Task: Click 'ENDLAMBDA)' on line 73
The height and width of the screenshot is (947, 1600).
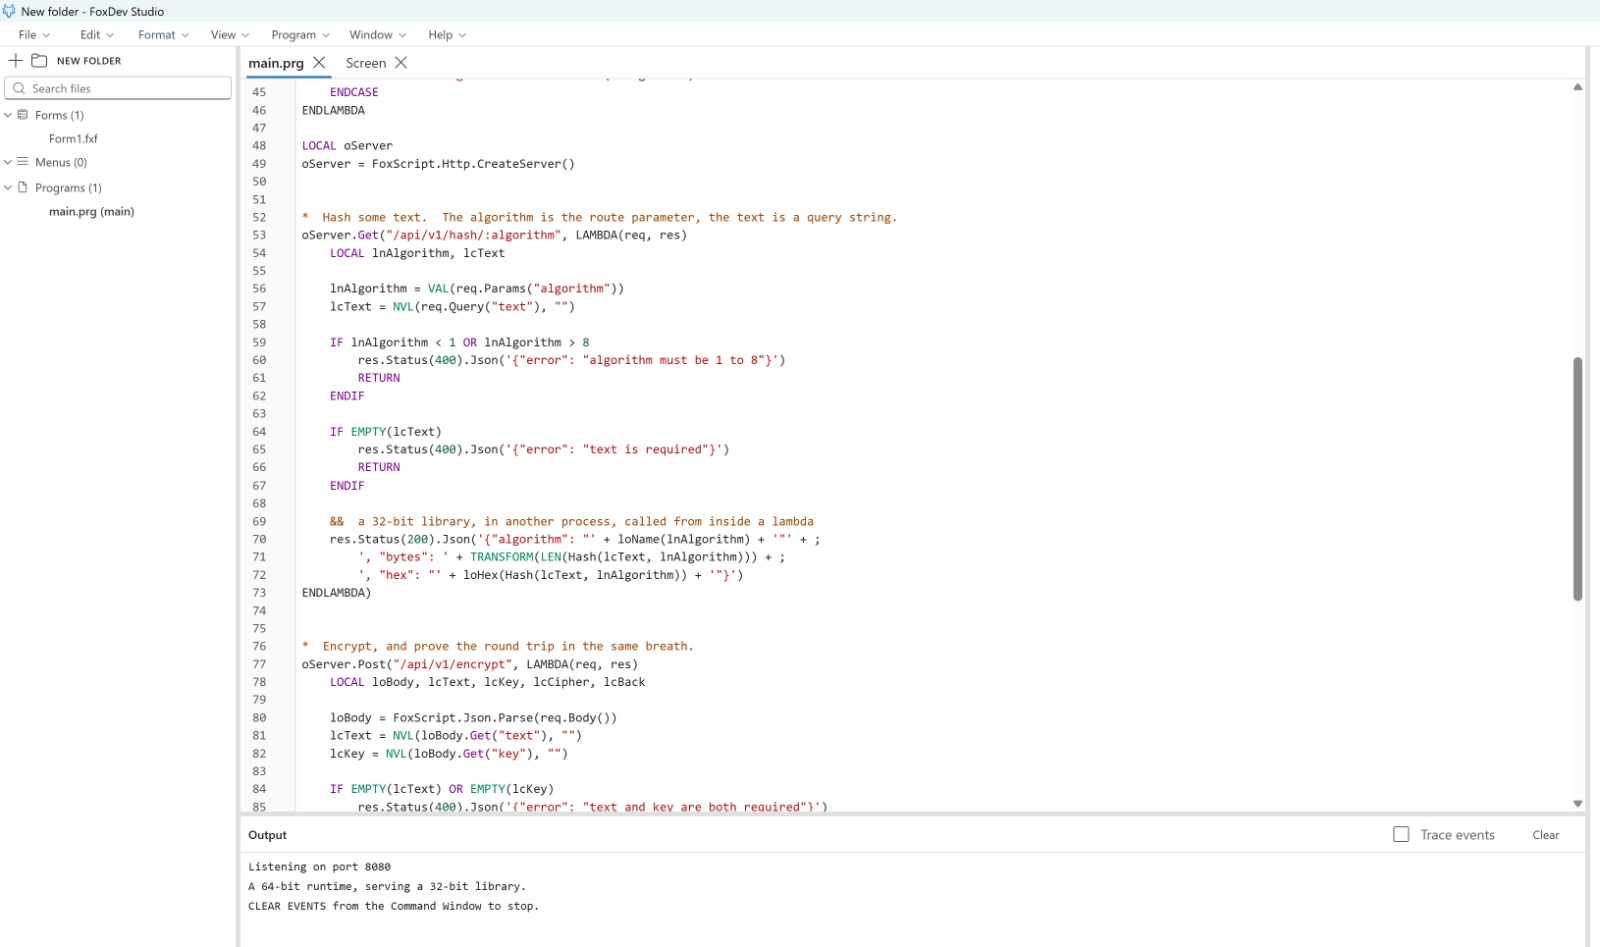Action: 336,593
